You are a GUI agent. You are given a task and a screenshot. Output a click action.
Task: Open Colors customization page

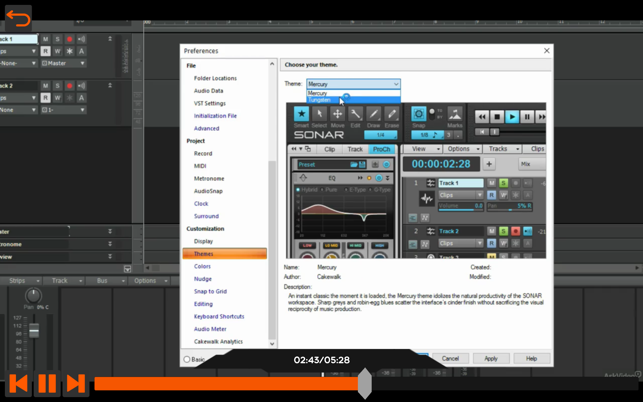click(202, 266)
